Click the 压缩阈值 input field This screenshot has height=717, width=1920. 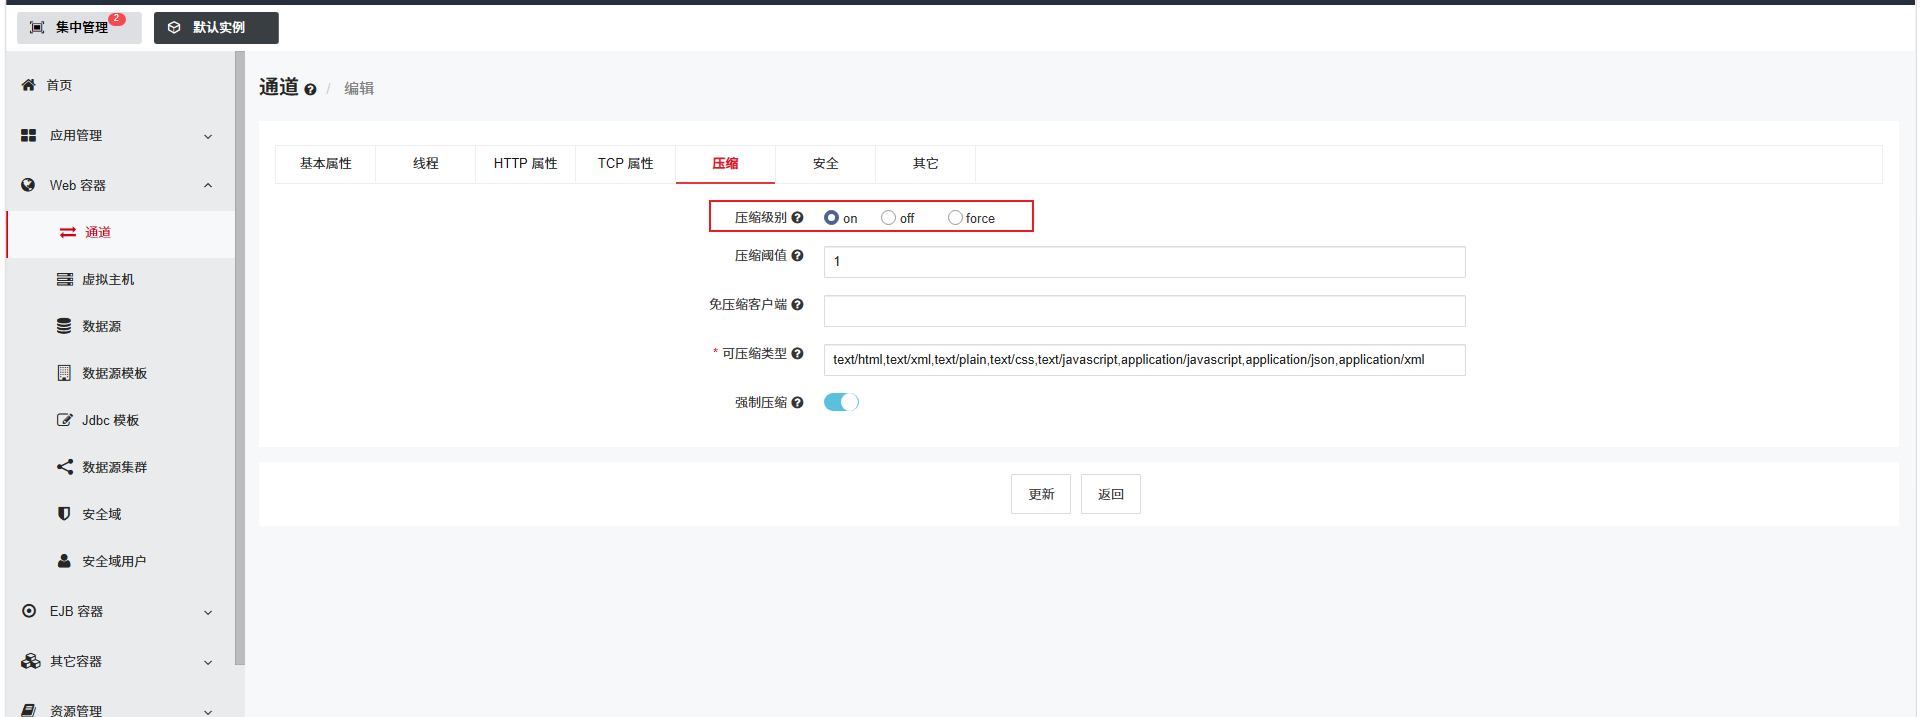1144,262
